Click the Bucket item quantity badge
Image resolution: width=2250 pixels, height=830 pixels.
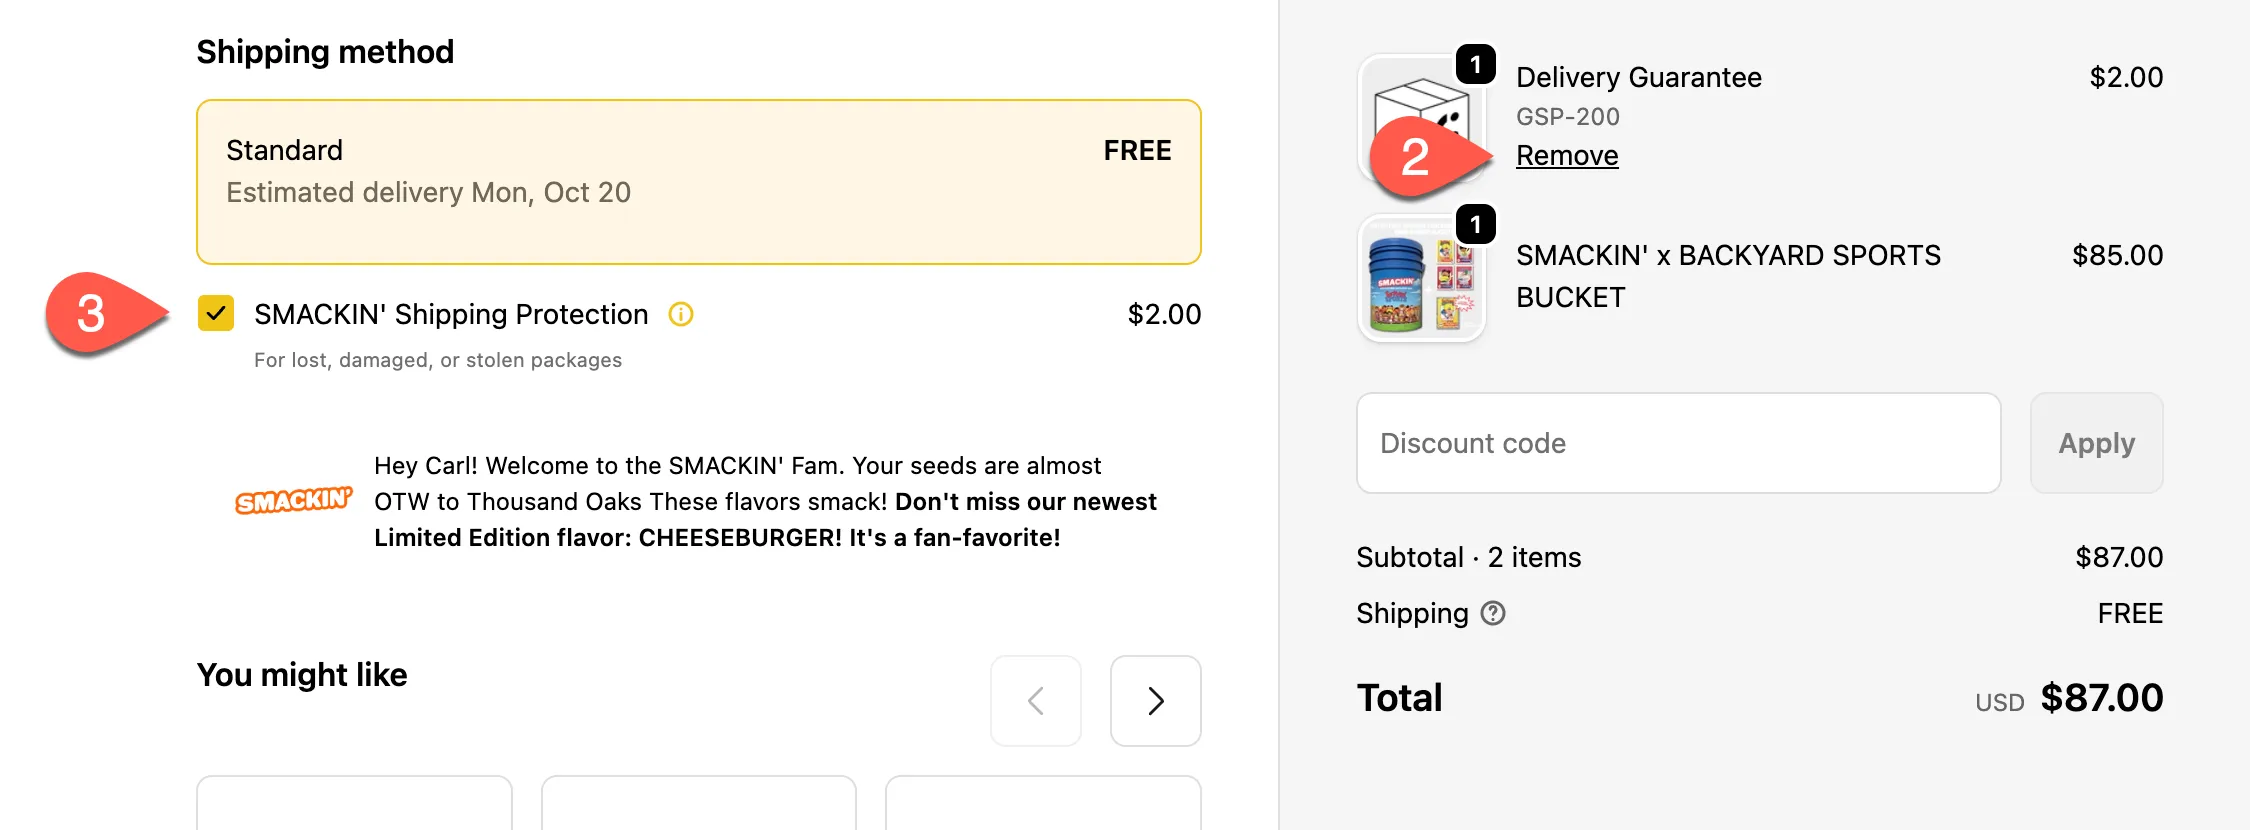coord(1475,225)
